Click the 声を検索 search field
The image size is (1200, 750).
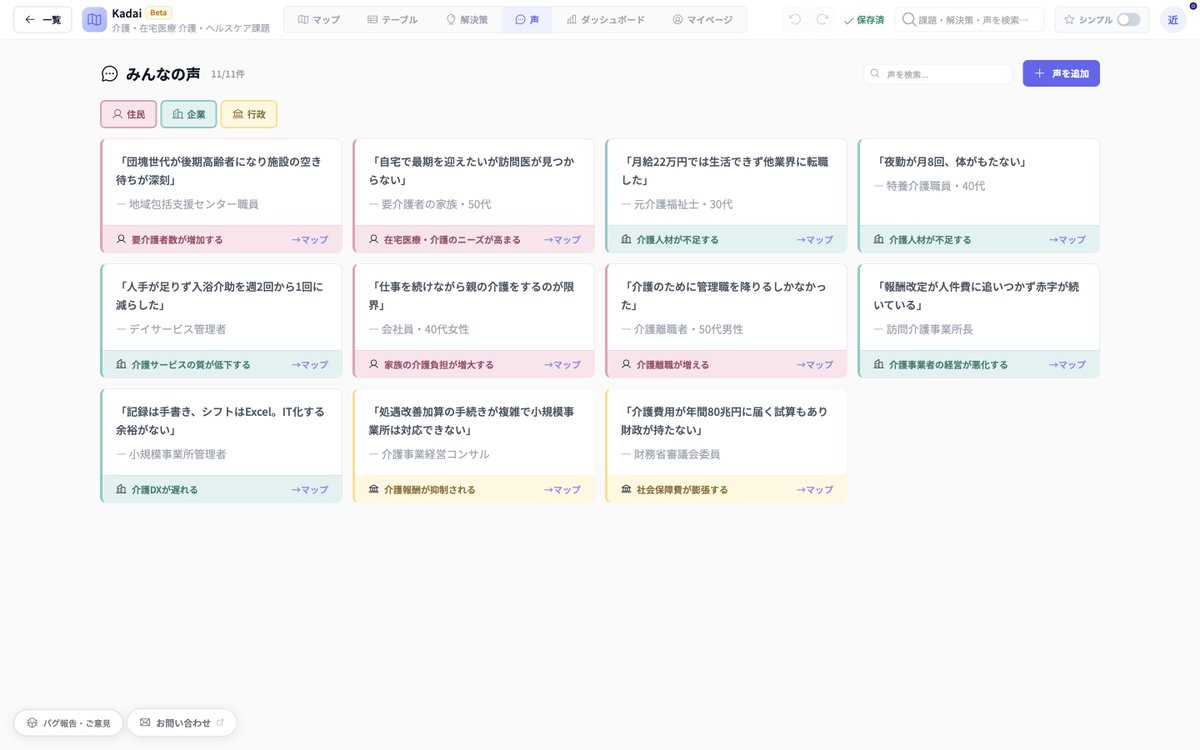tap(935, 73)
